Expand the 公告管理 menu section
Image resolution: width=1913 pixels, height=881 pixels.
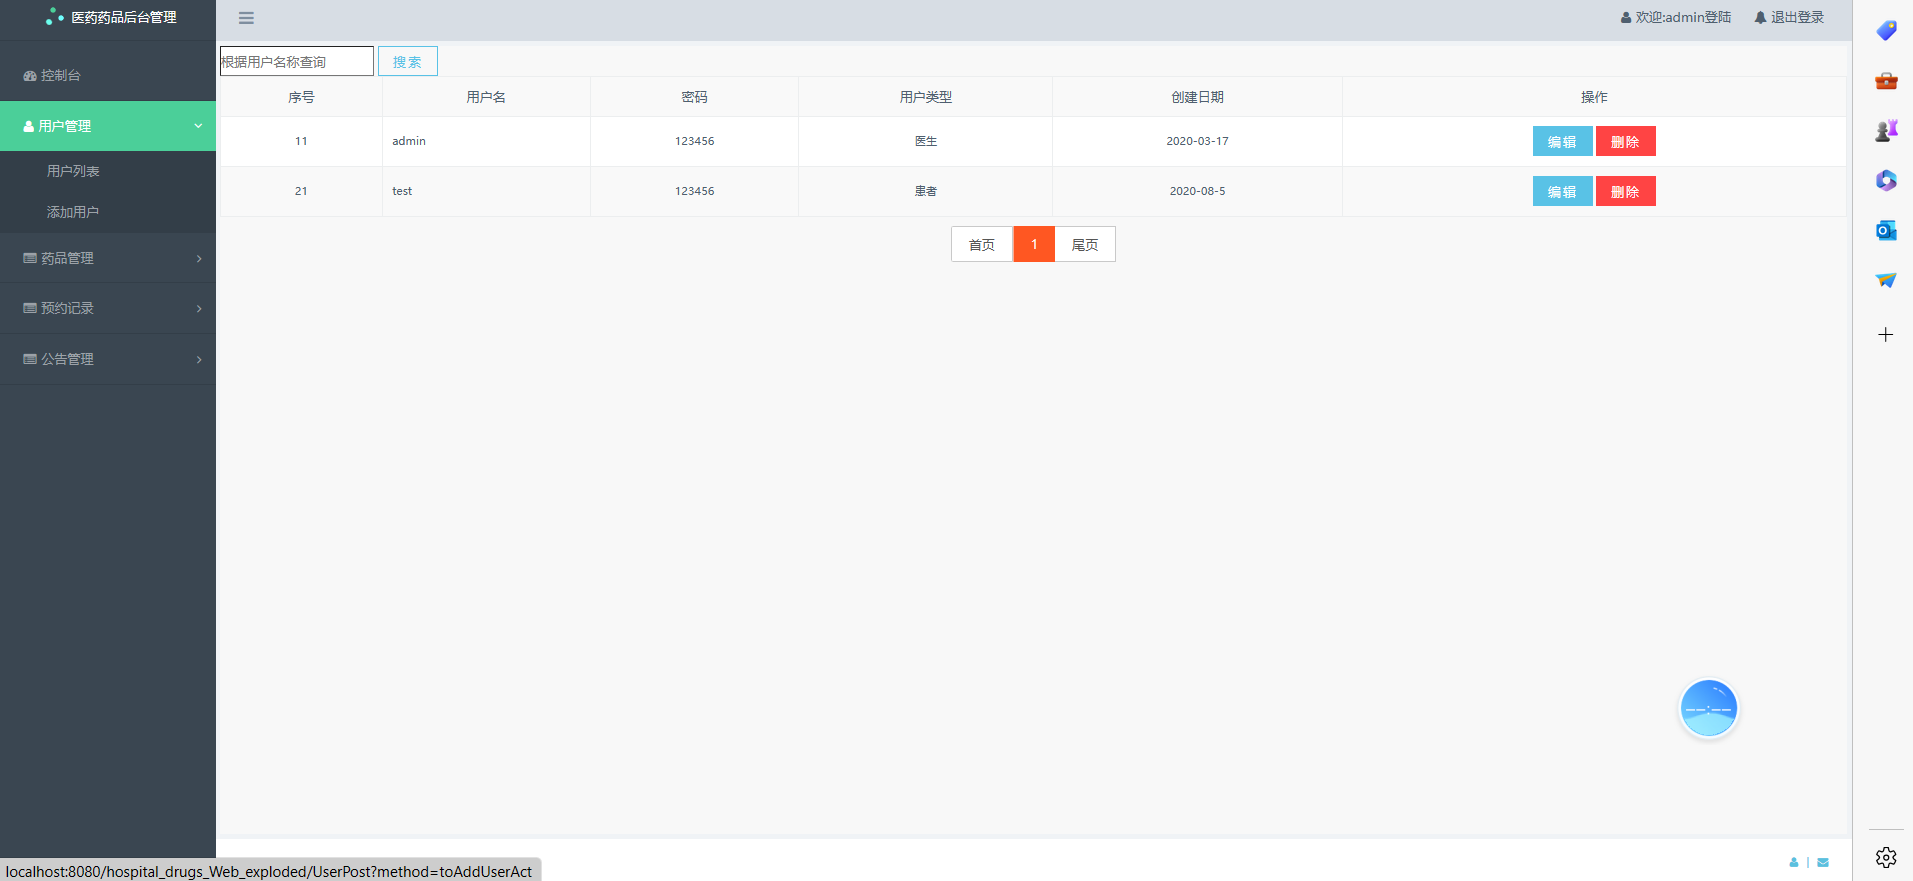(108, 359)
